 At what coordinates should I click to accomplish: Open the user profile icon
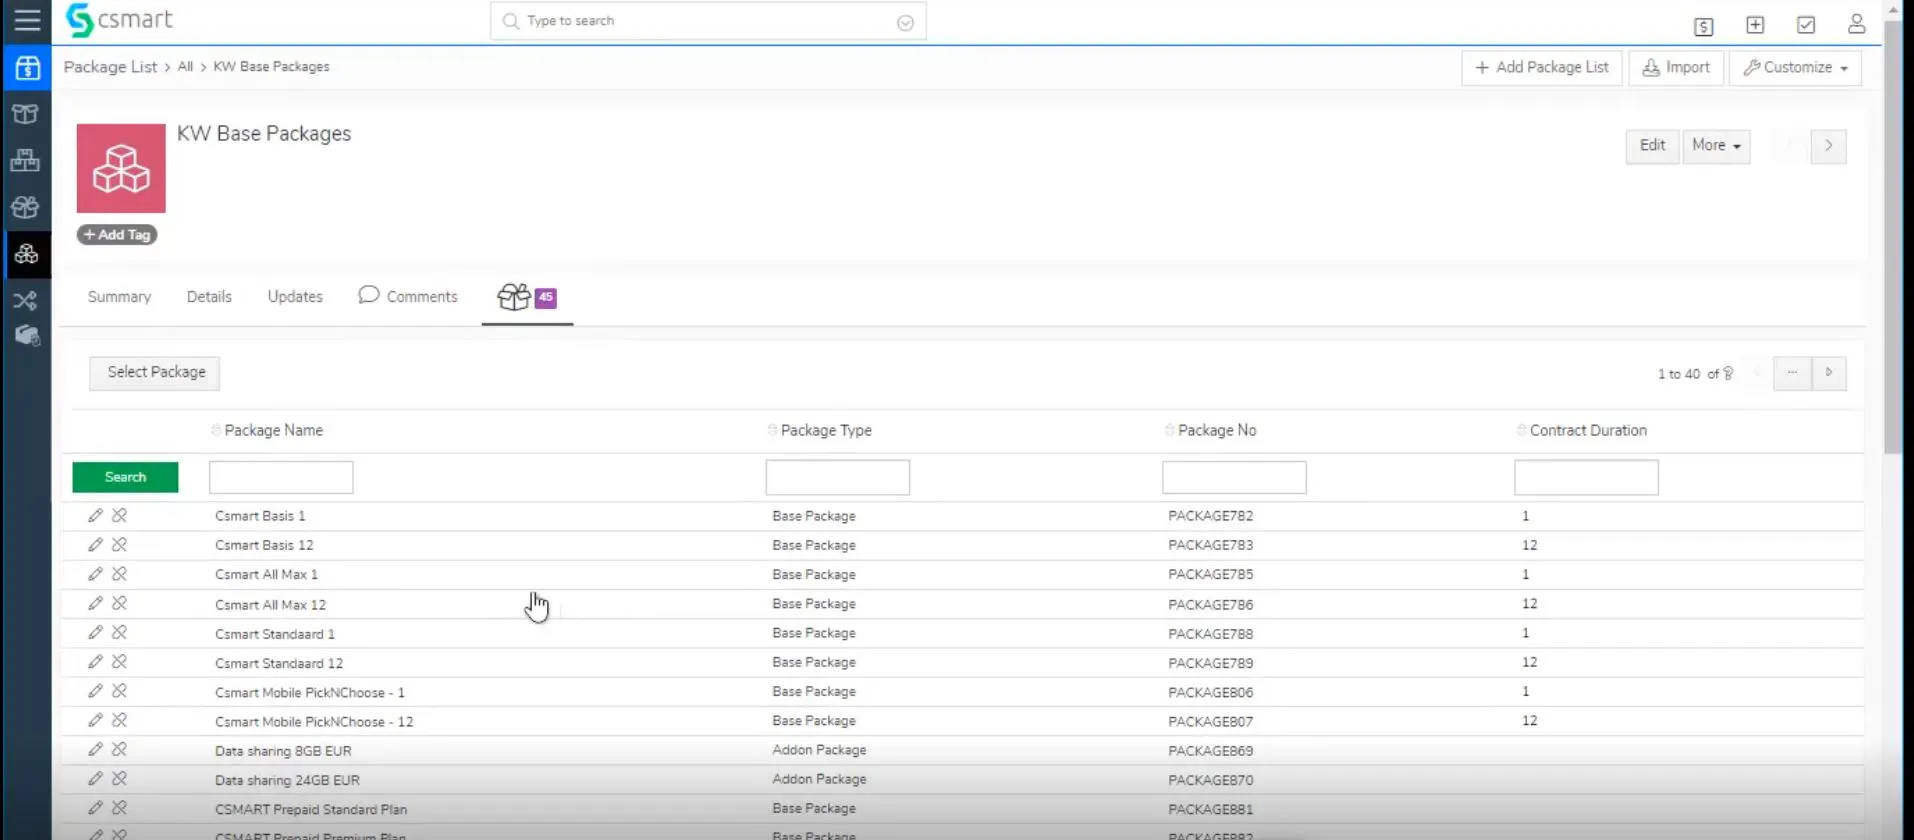[x=1857, y=24]
